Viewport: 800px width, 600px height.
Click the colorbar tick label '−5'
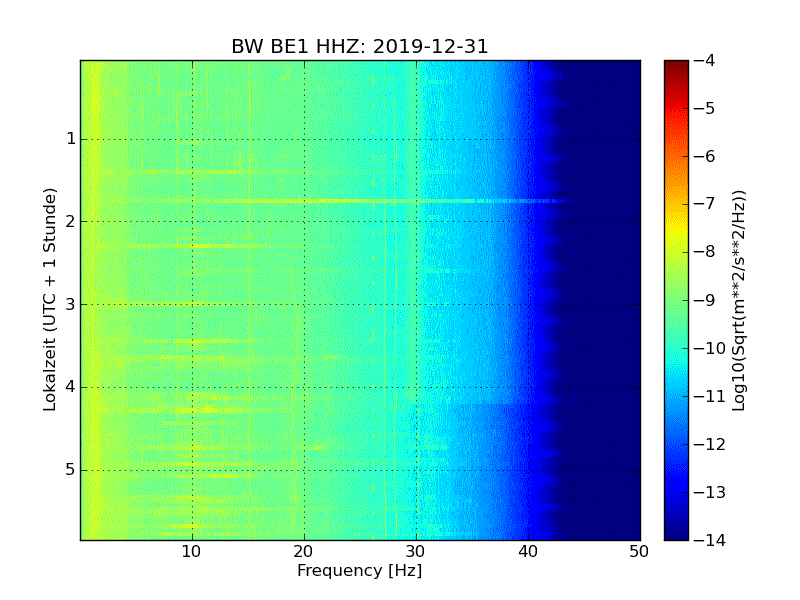click(x=705, y=108)
